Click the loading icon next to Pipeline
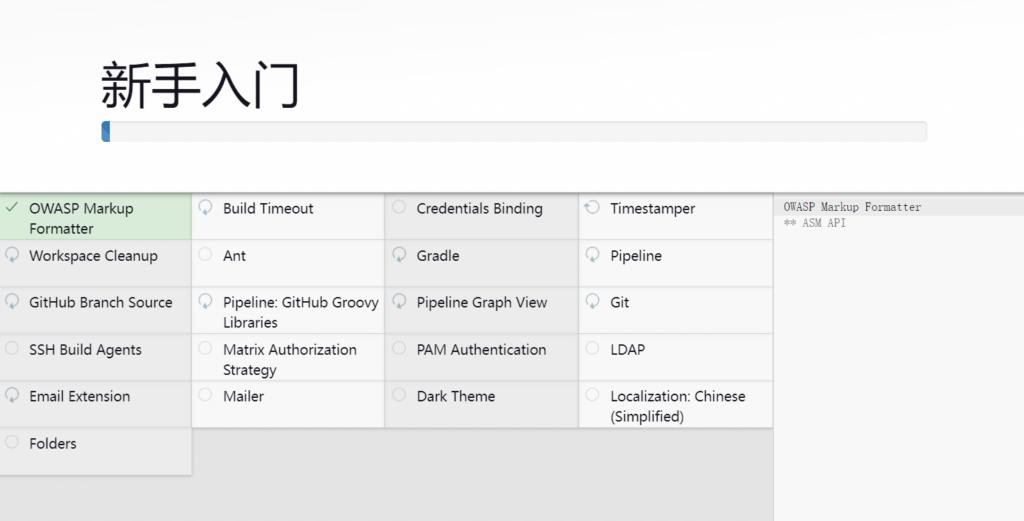 [x=592, y=255]
